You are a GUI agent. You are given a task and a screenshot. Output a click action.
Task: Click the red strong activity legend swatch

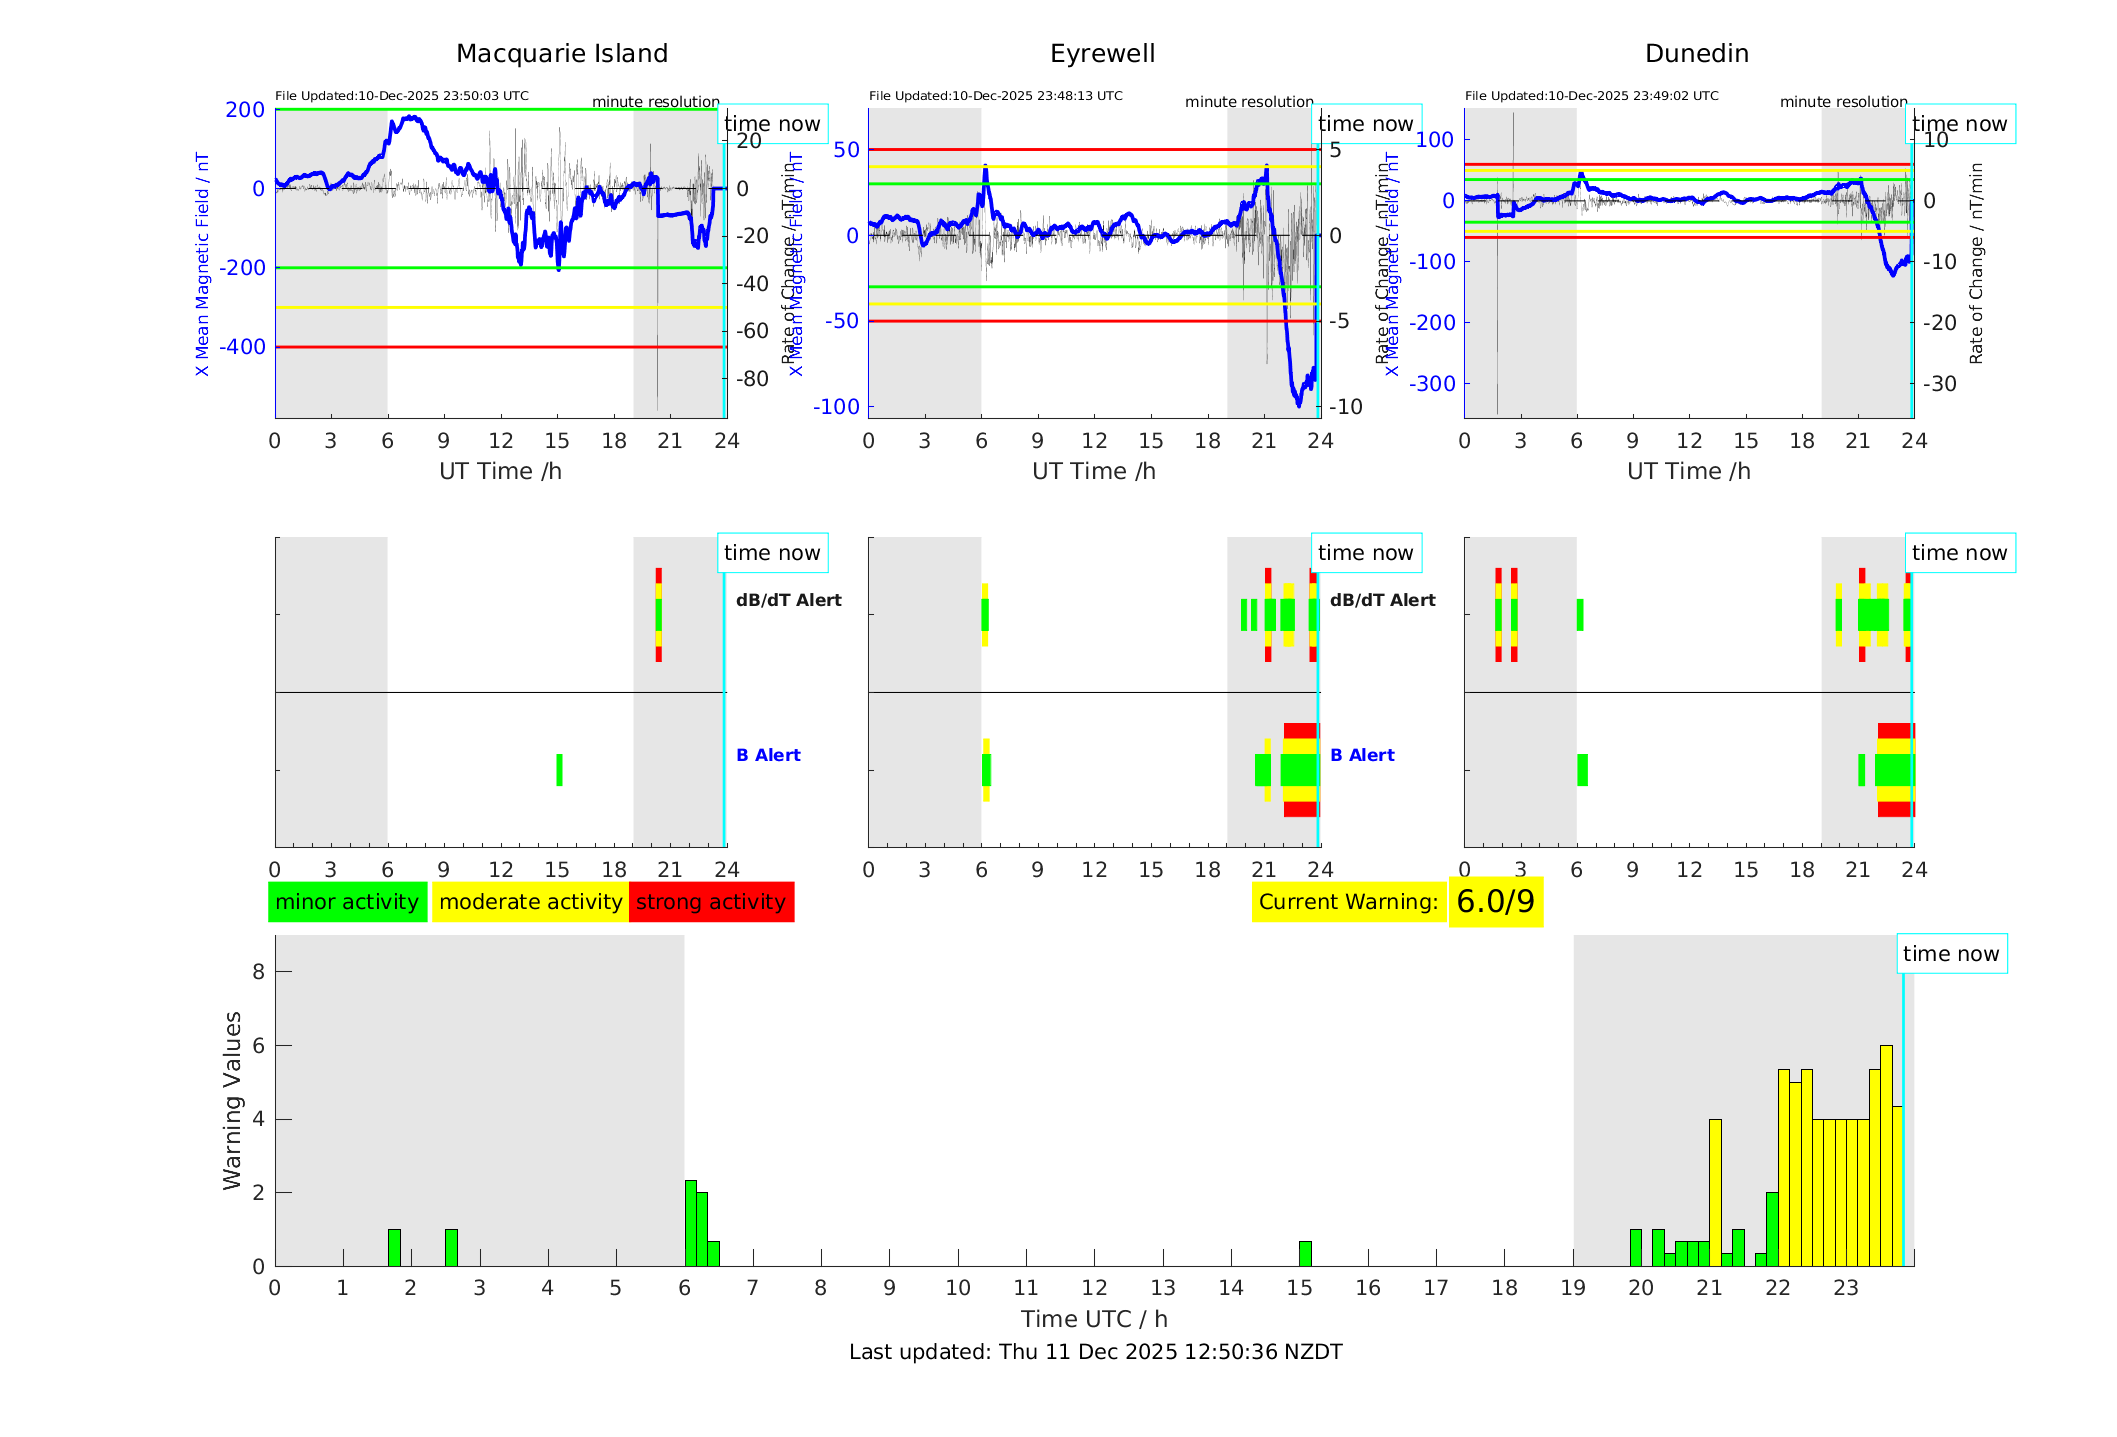tap(711, 902)
